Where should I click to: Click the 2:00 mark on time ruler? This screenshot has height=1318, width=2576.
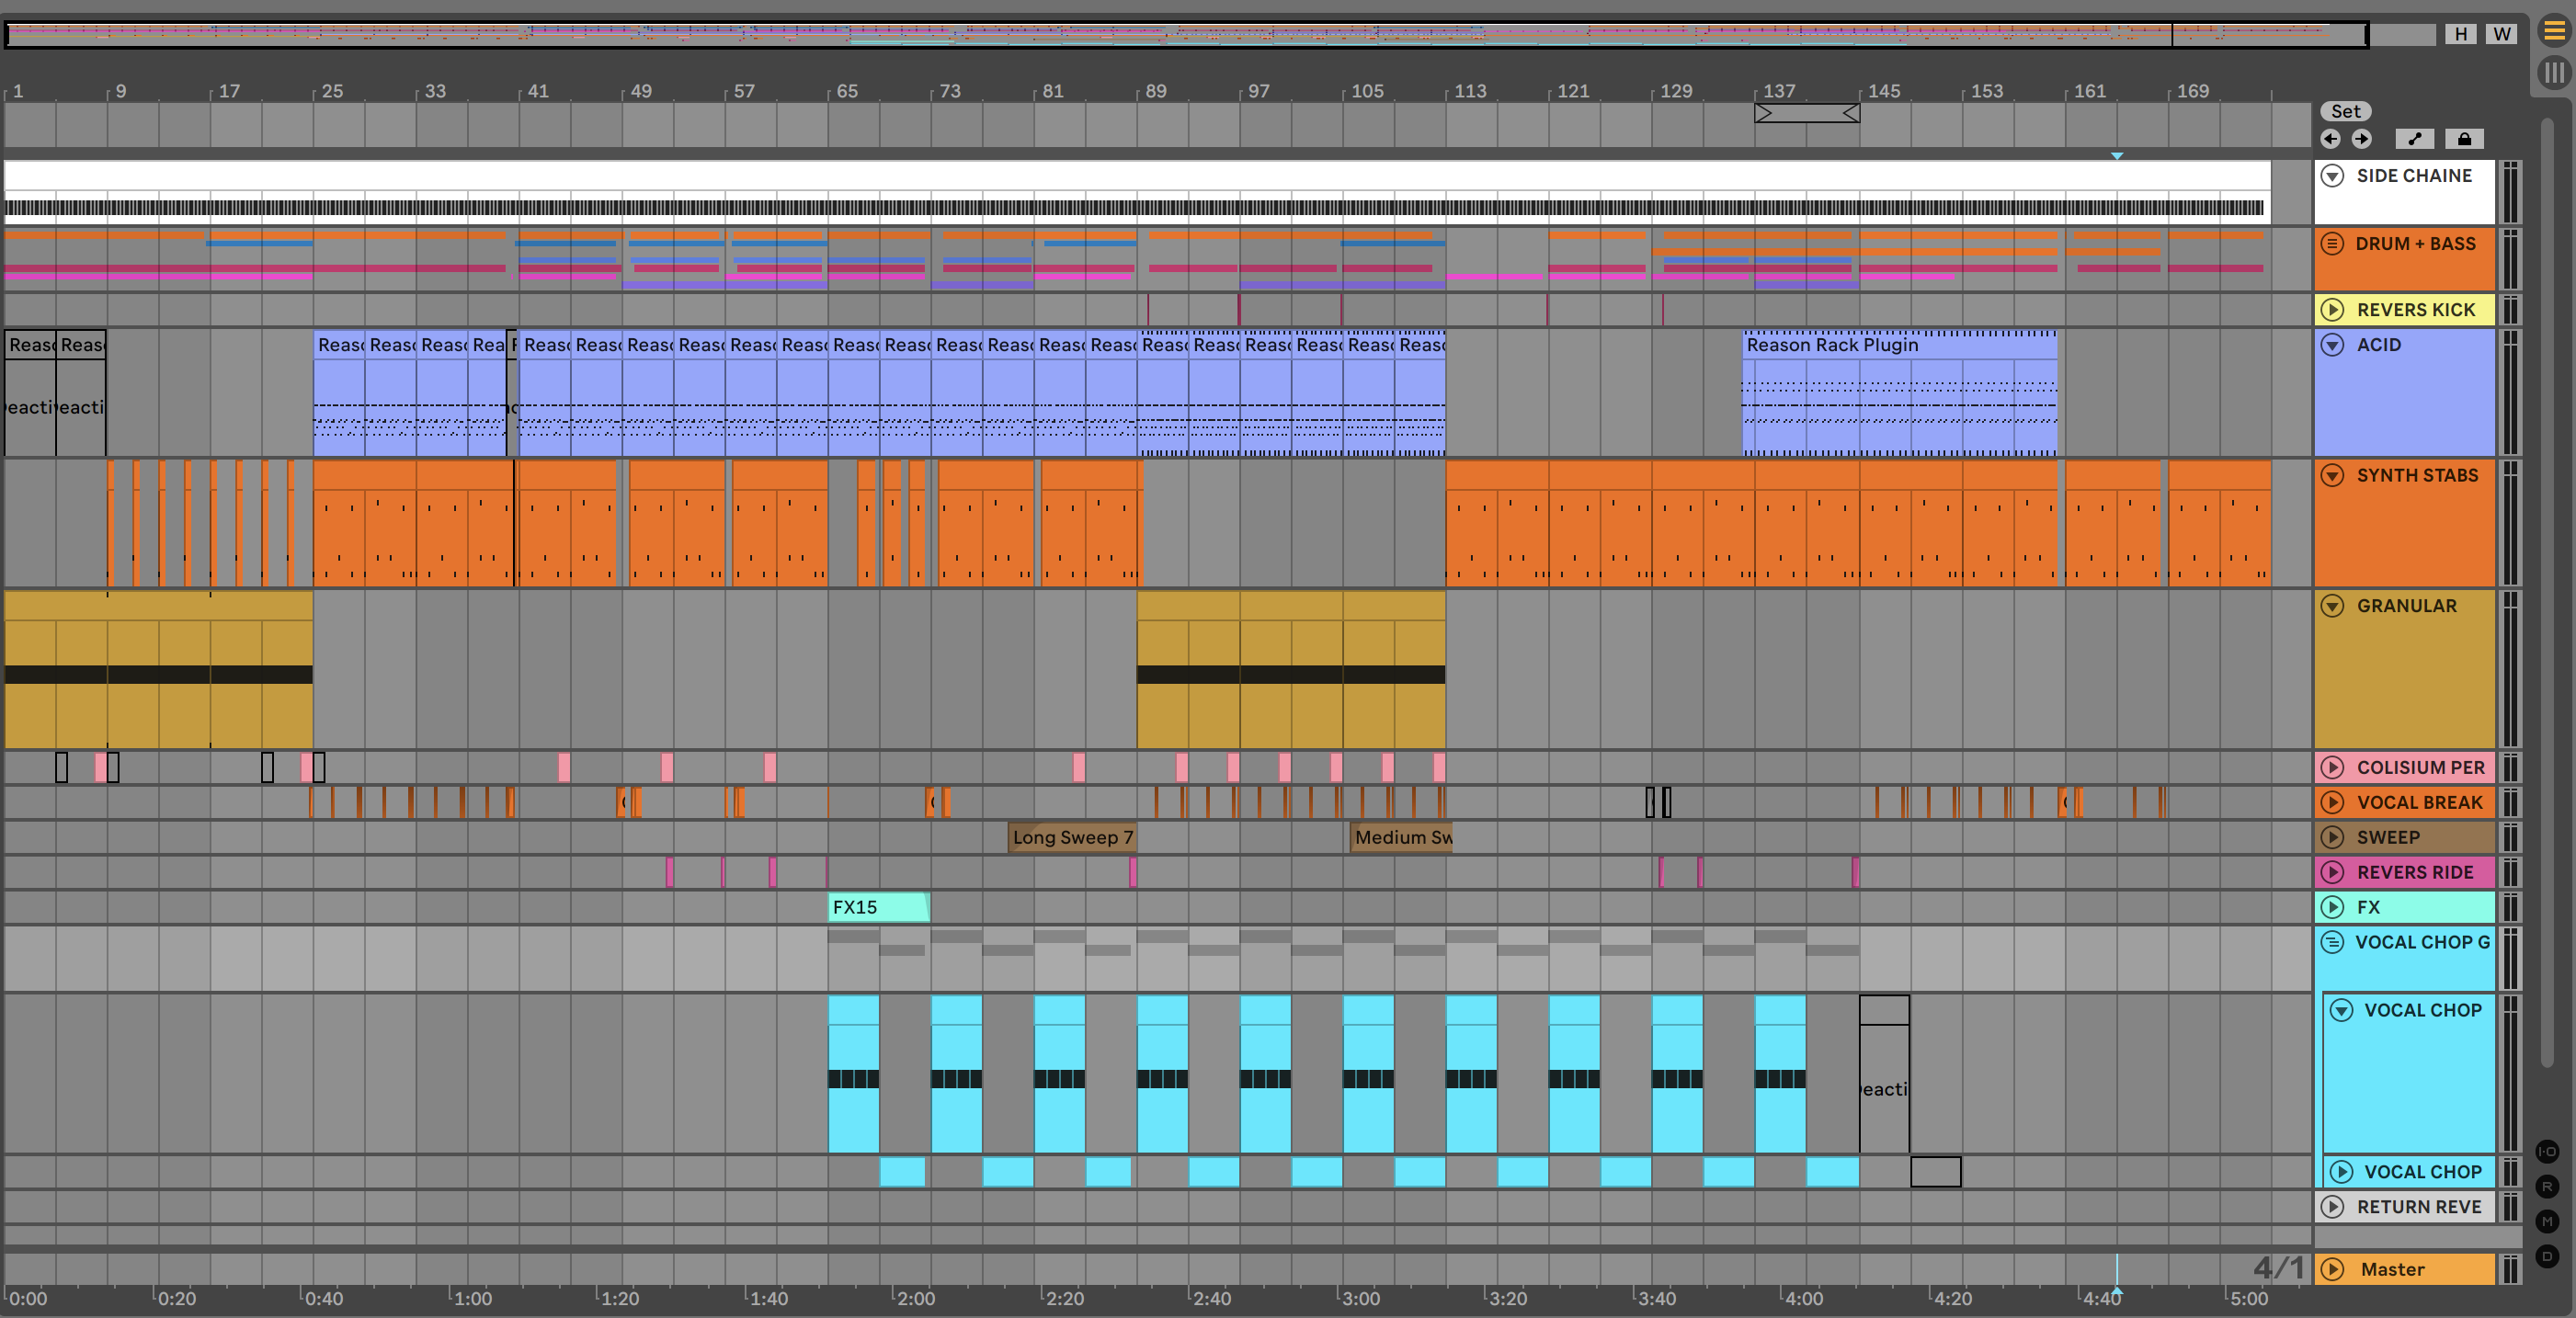pos(915,1298)
